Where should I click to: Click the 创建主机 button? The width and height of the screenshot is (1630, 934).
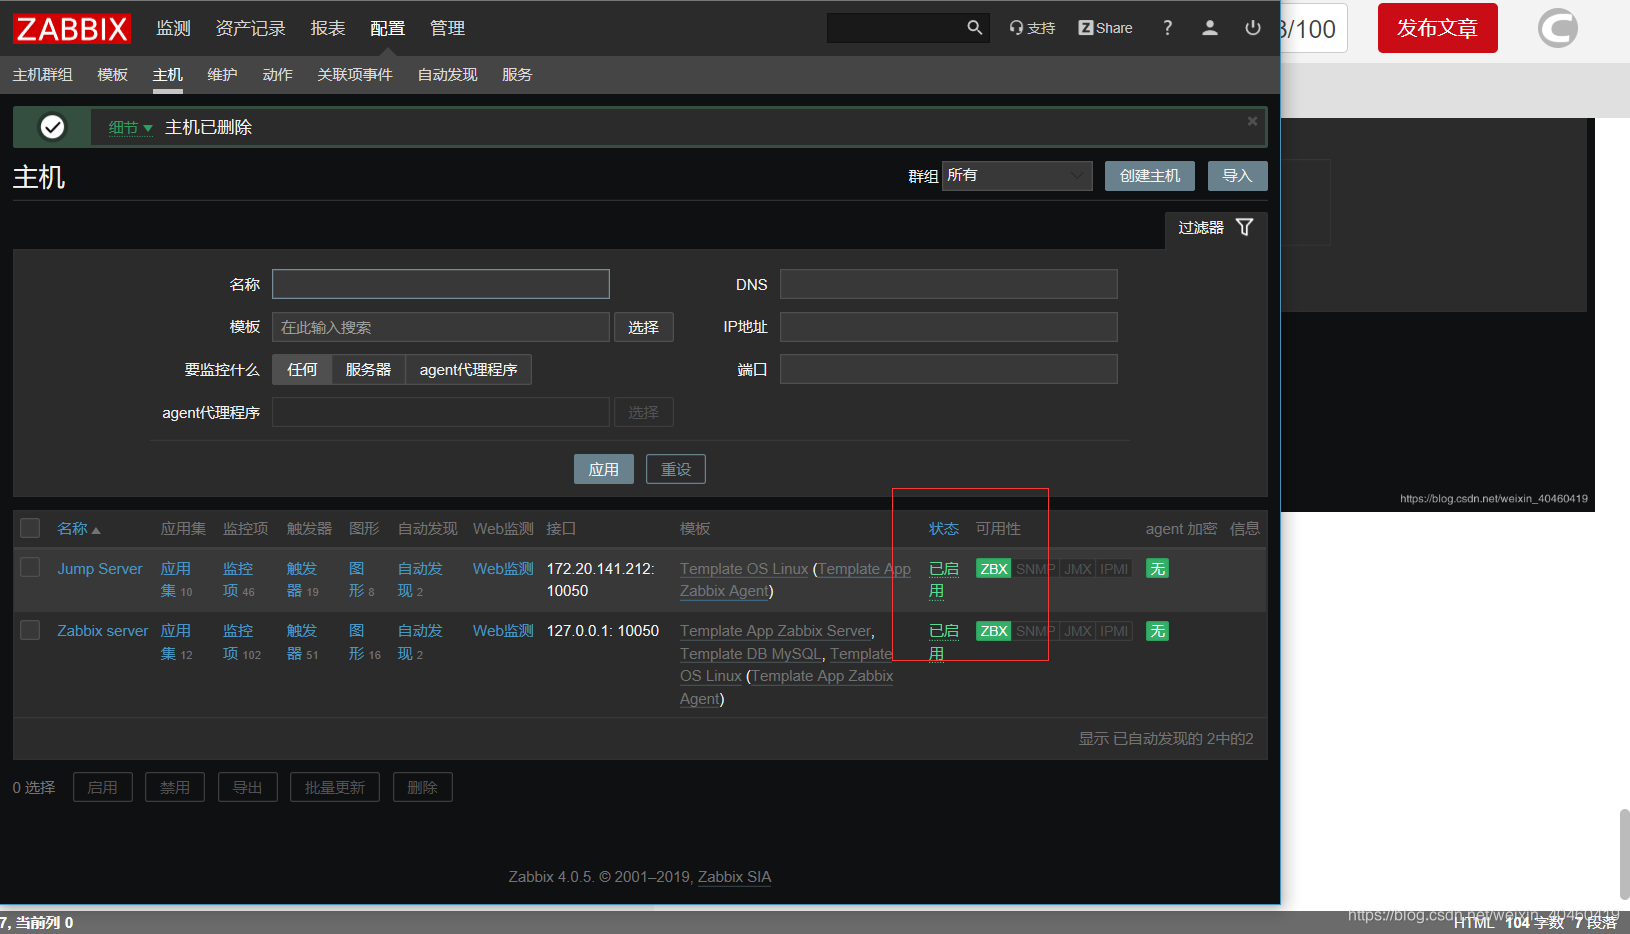point(1149,176)
